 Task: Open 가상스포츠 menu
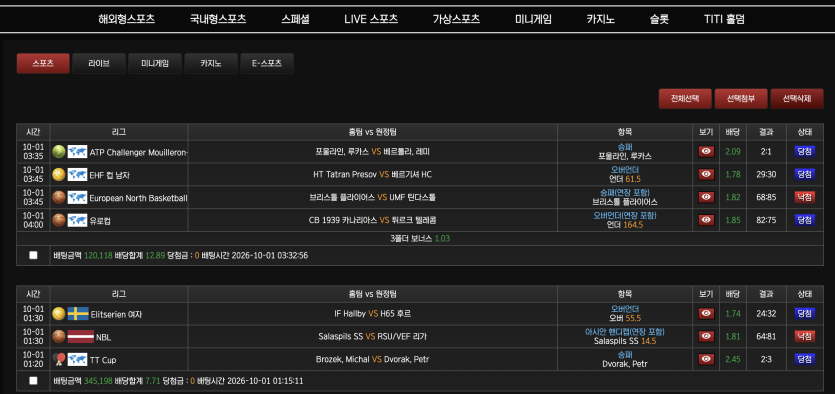click(456, 20)
